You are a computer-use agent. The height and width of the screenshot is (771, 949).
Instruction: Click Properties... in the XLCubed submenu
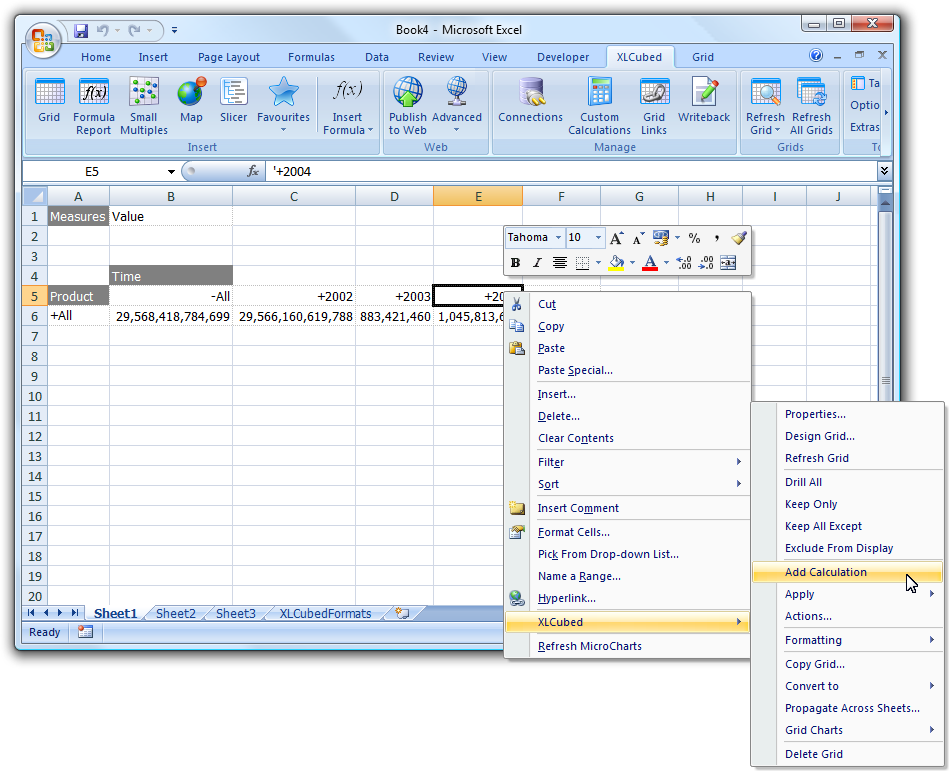847,415
